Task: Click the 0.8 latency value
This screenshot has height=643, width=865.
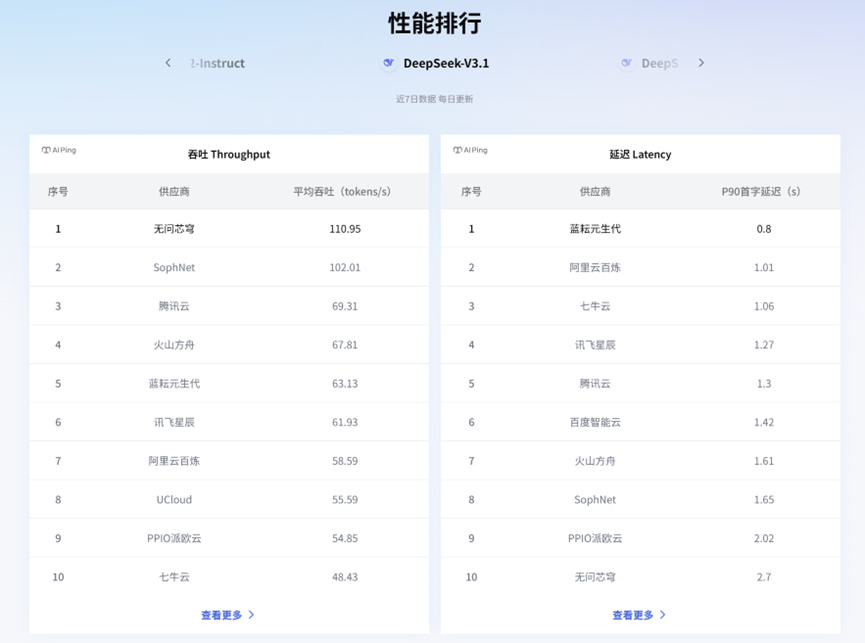Action: pos(764,229)
